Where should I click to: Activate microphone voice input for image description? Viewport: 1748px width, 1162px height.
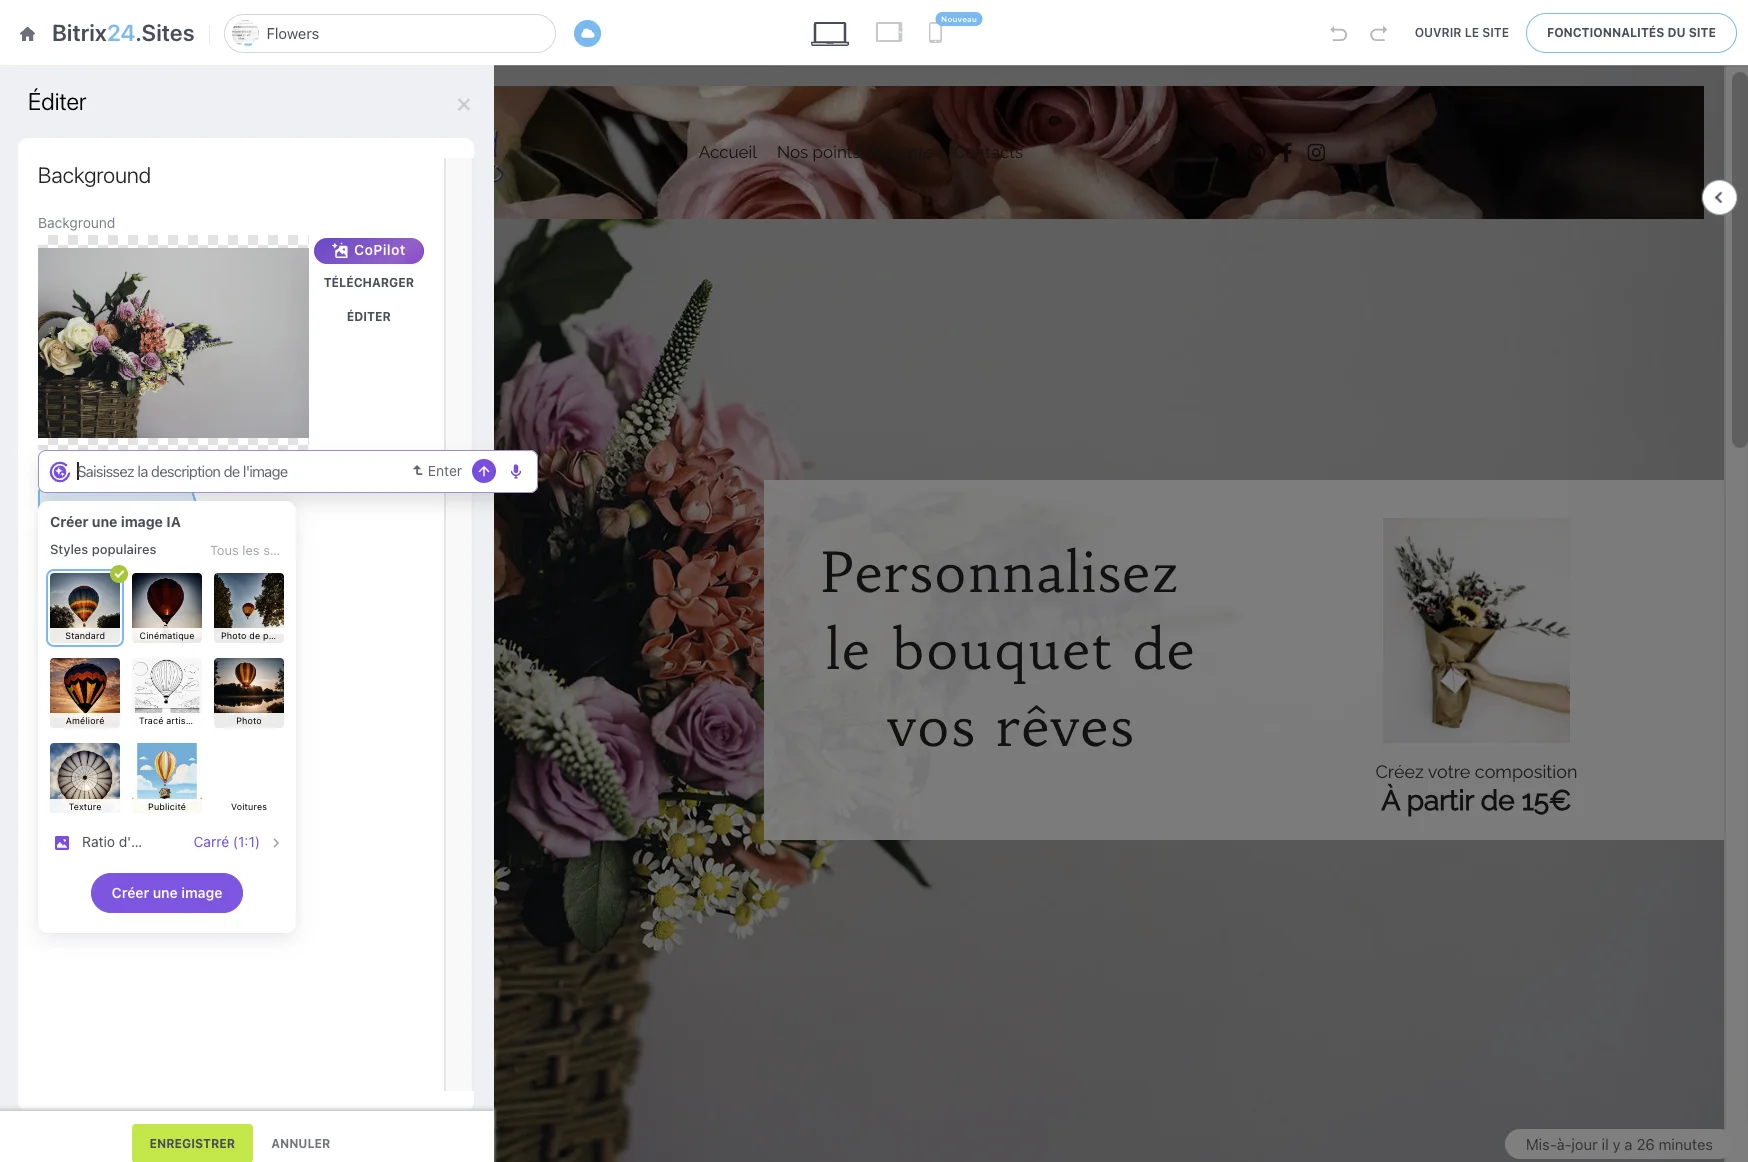click(x=516, y=472)
